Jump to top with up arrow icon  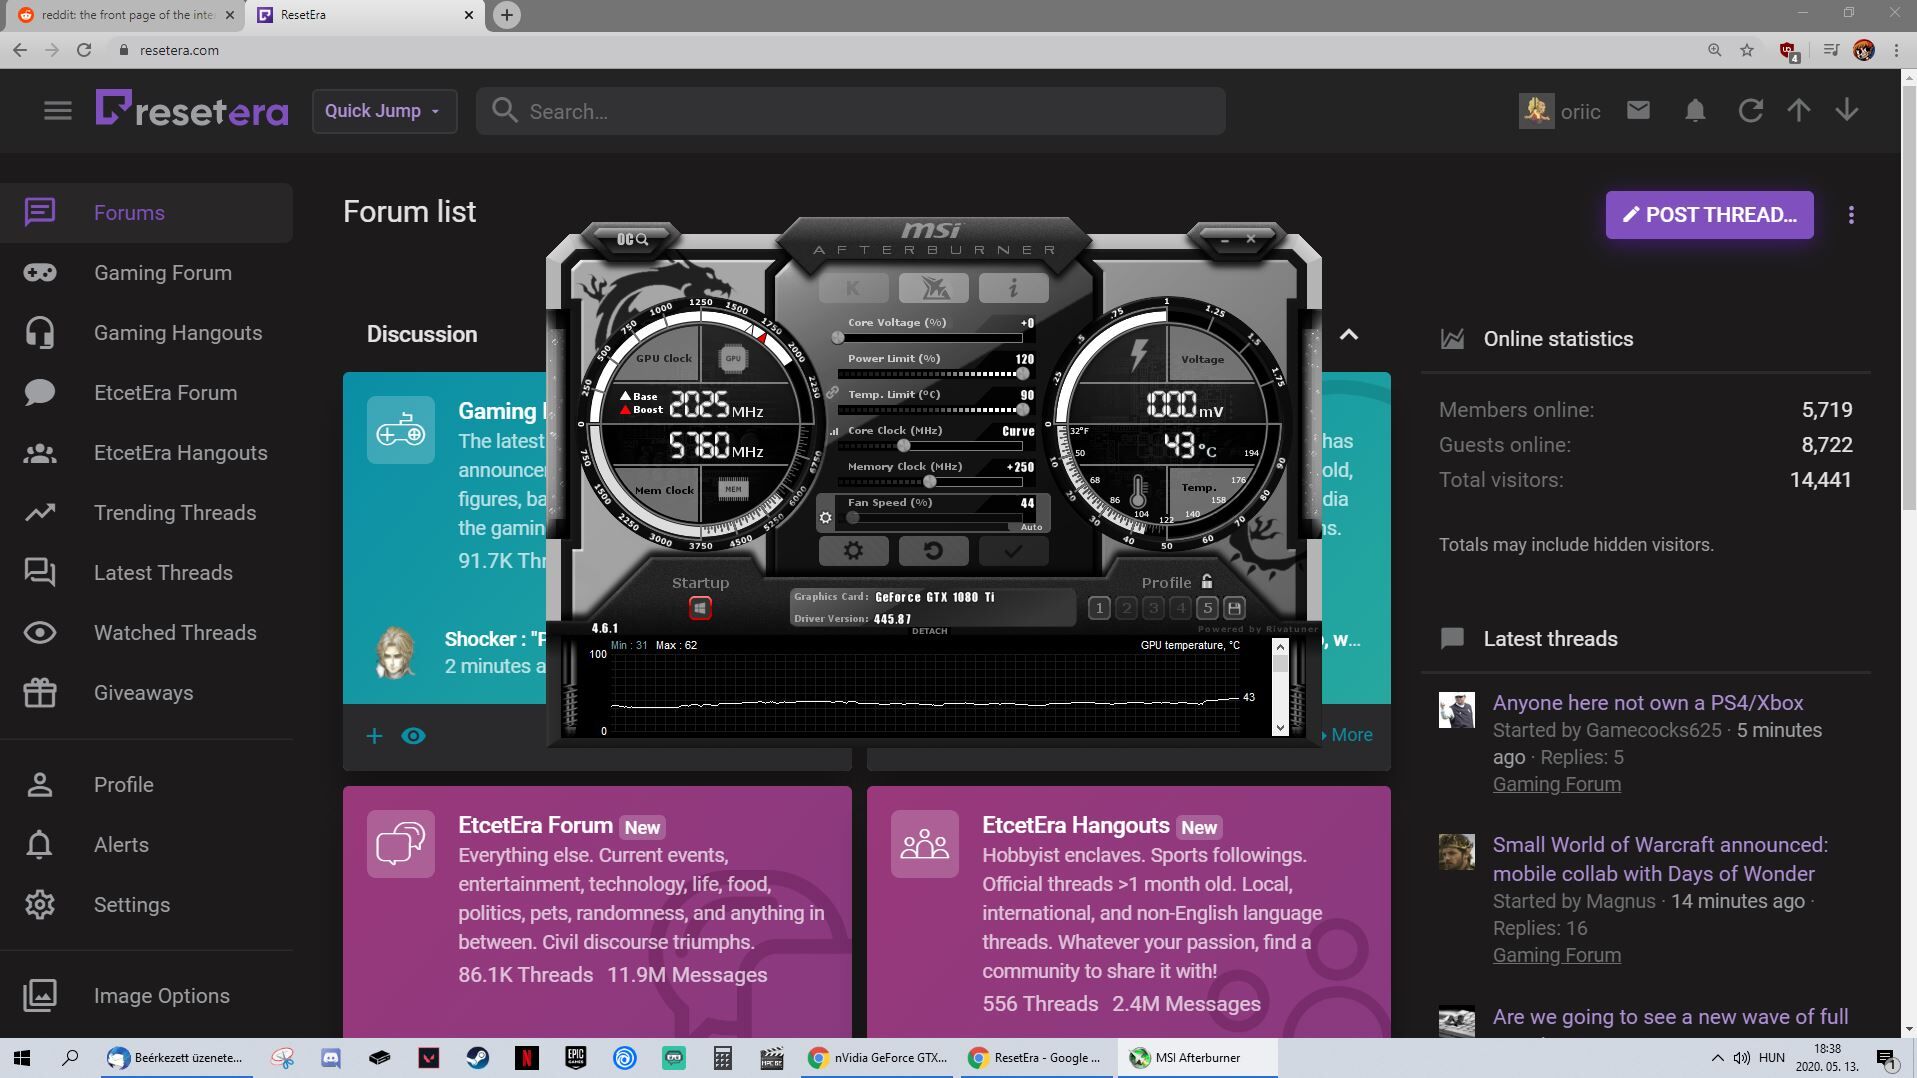(1799, 110)
